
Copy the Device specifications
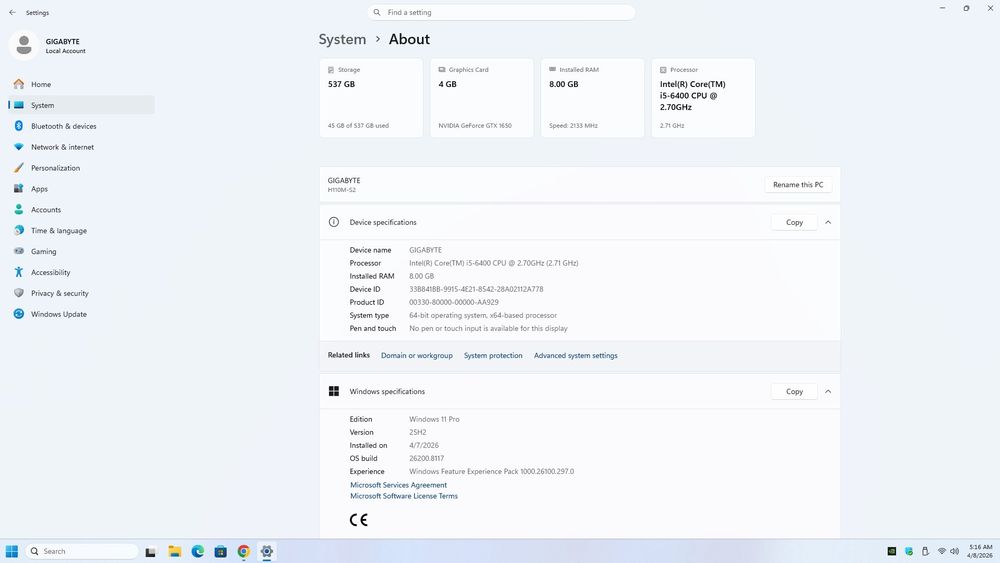[794, 223]
